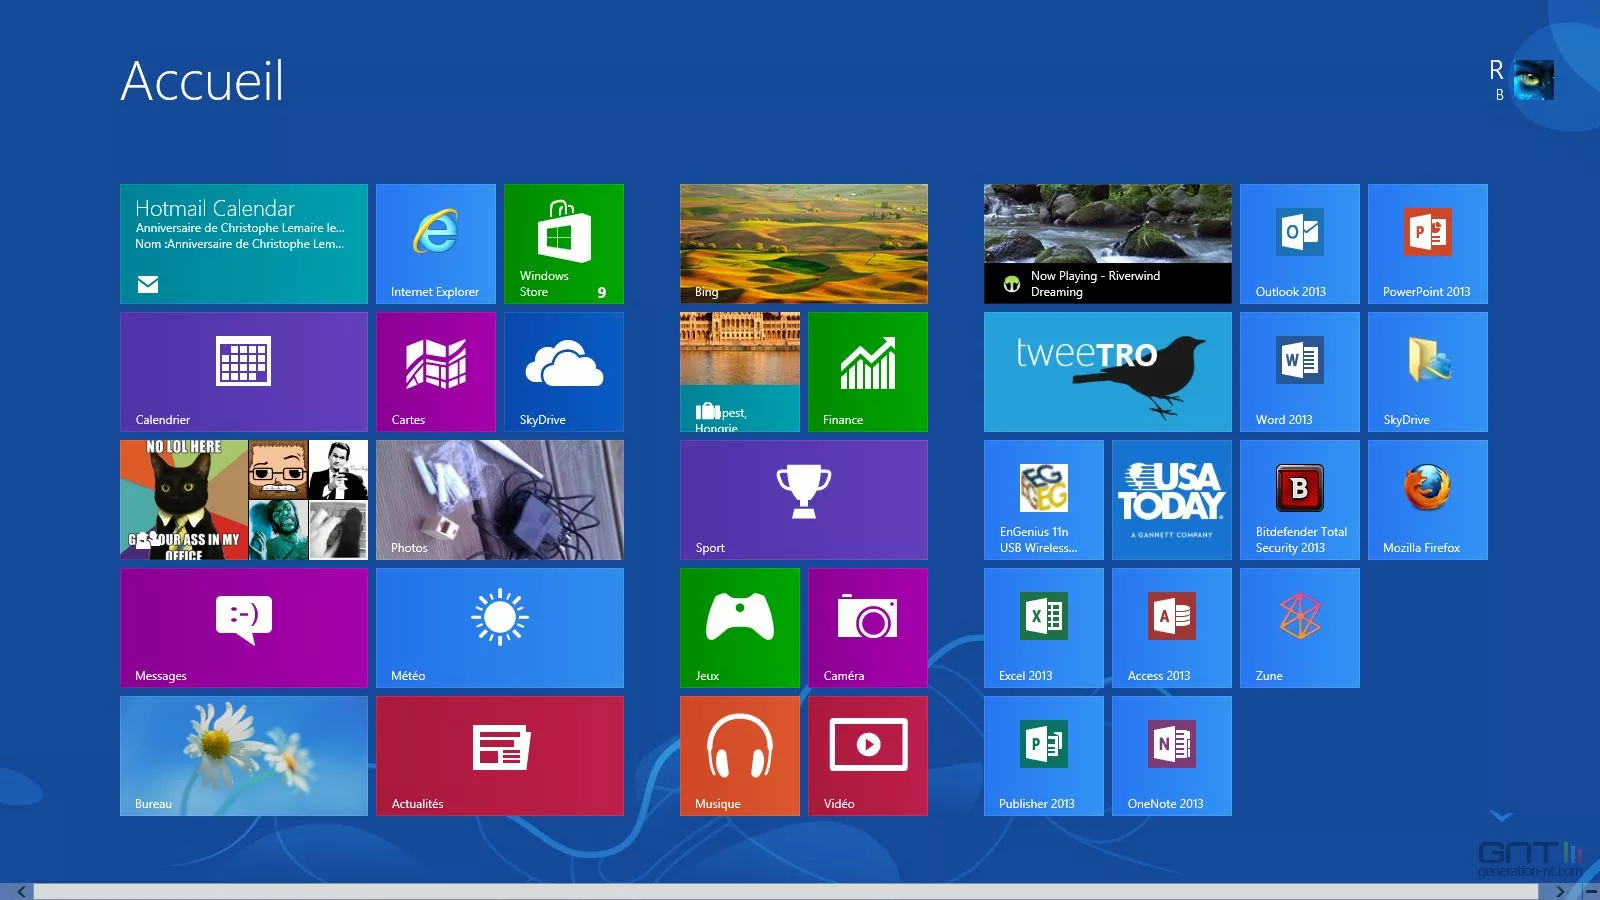The height and width of the screenshot is (900, 1600).
Task: Open Excel 2013 tile
Action: tap(1043, 627)
